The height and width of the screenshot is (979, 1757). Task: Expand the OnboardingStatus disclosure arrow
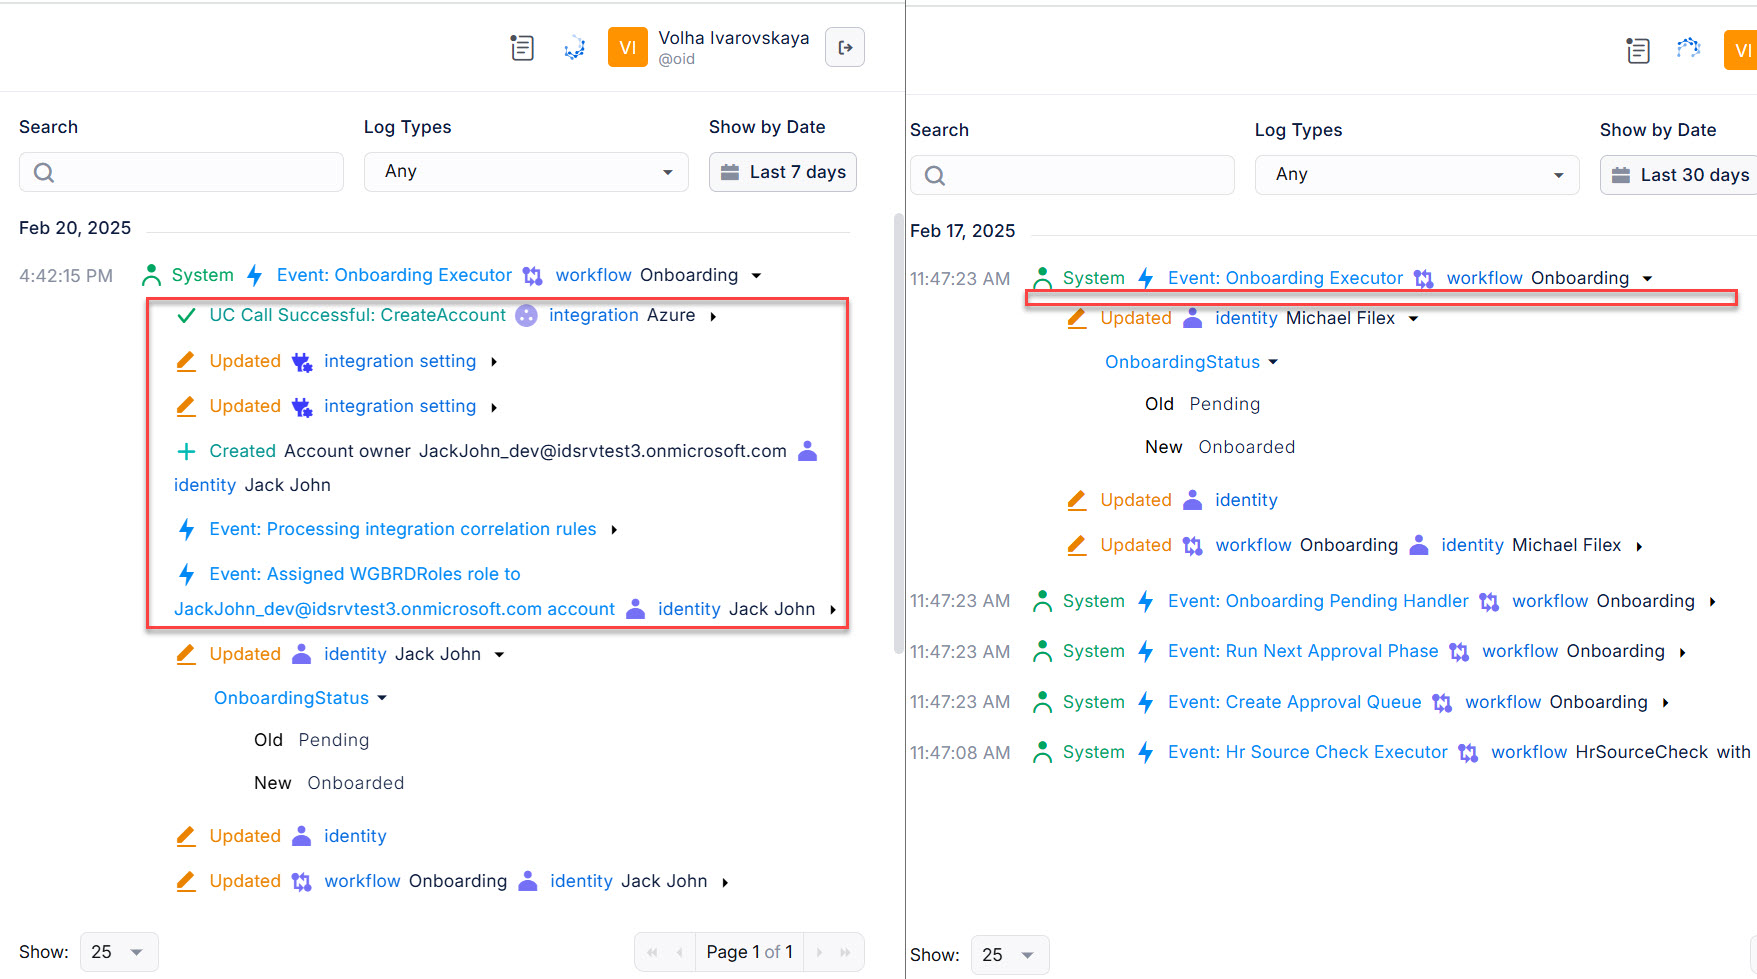[x=382, y=698]
